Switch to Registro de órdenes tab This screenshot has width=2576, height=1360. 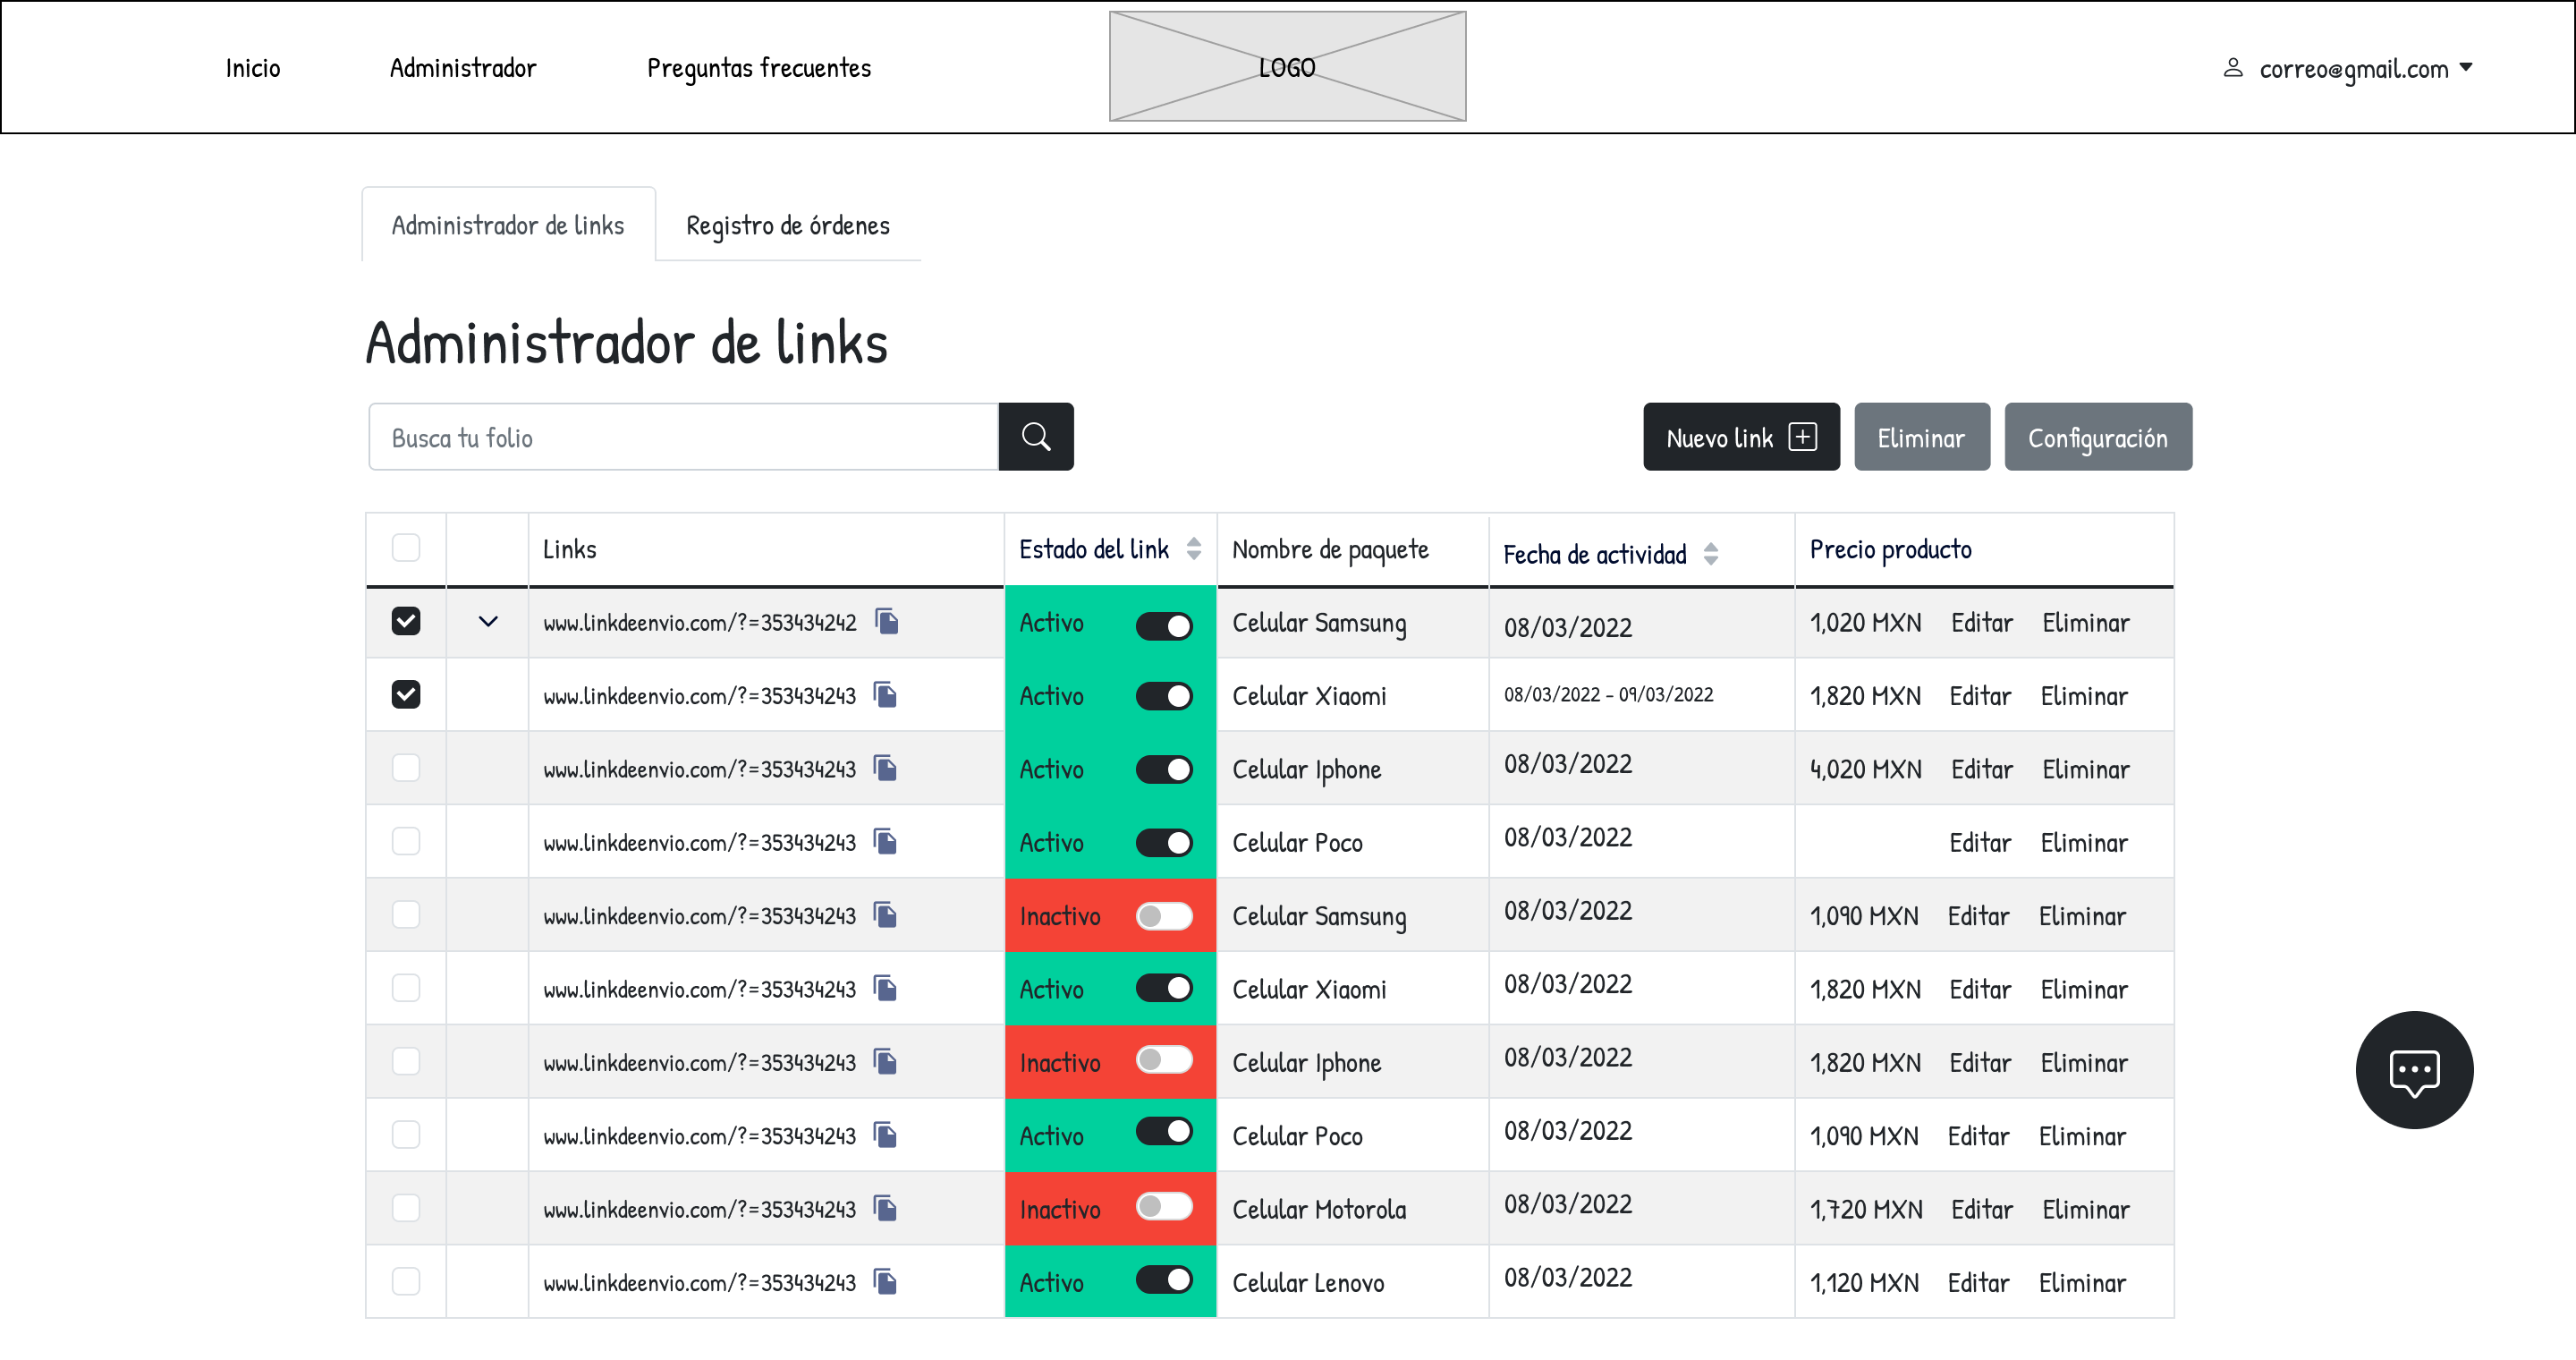point(787,225)
